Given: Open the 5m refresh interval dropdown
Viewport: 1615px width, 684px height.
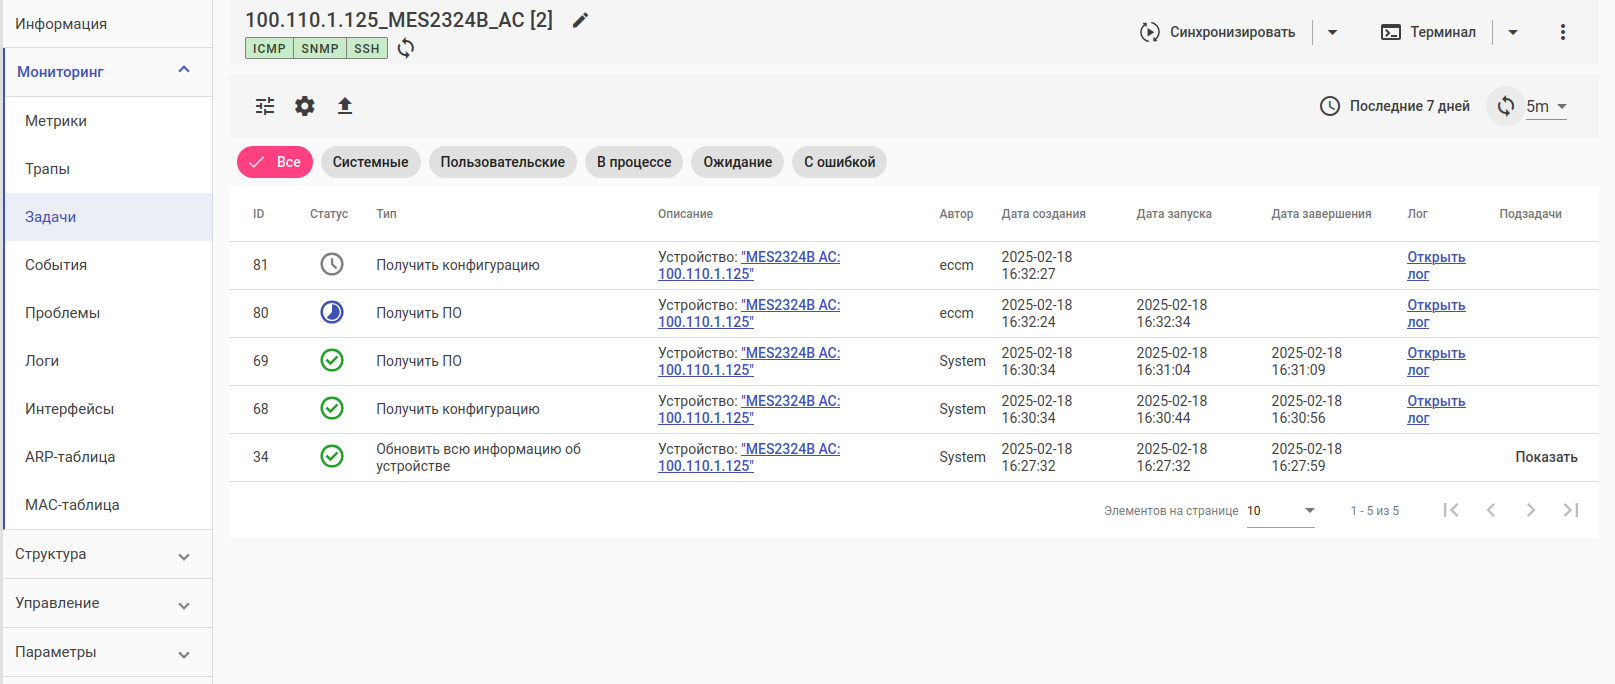Looking at the screenshot, I should 1546,106.
